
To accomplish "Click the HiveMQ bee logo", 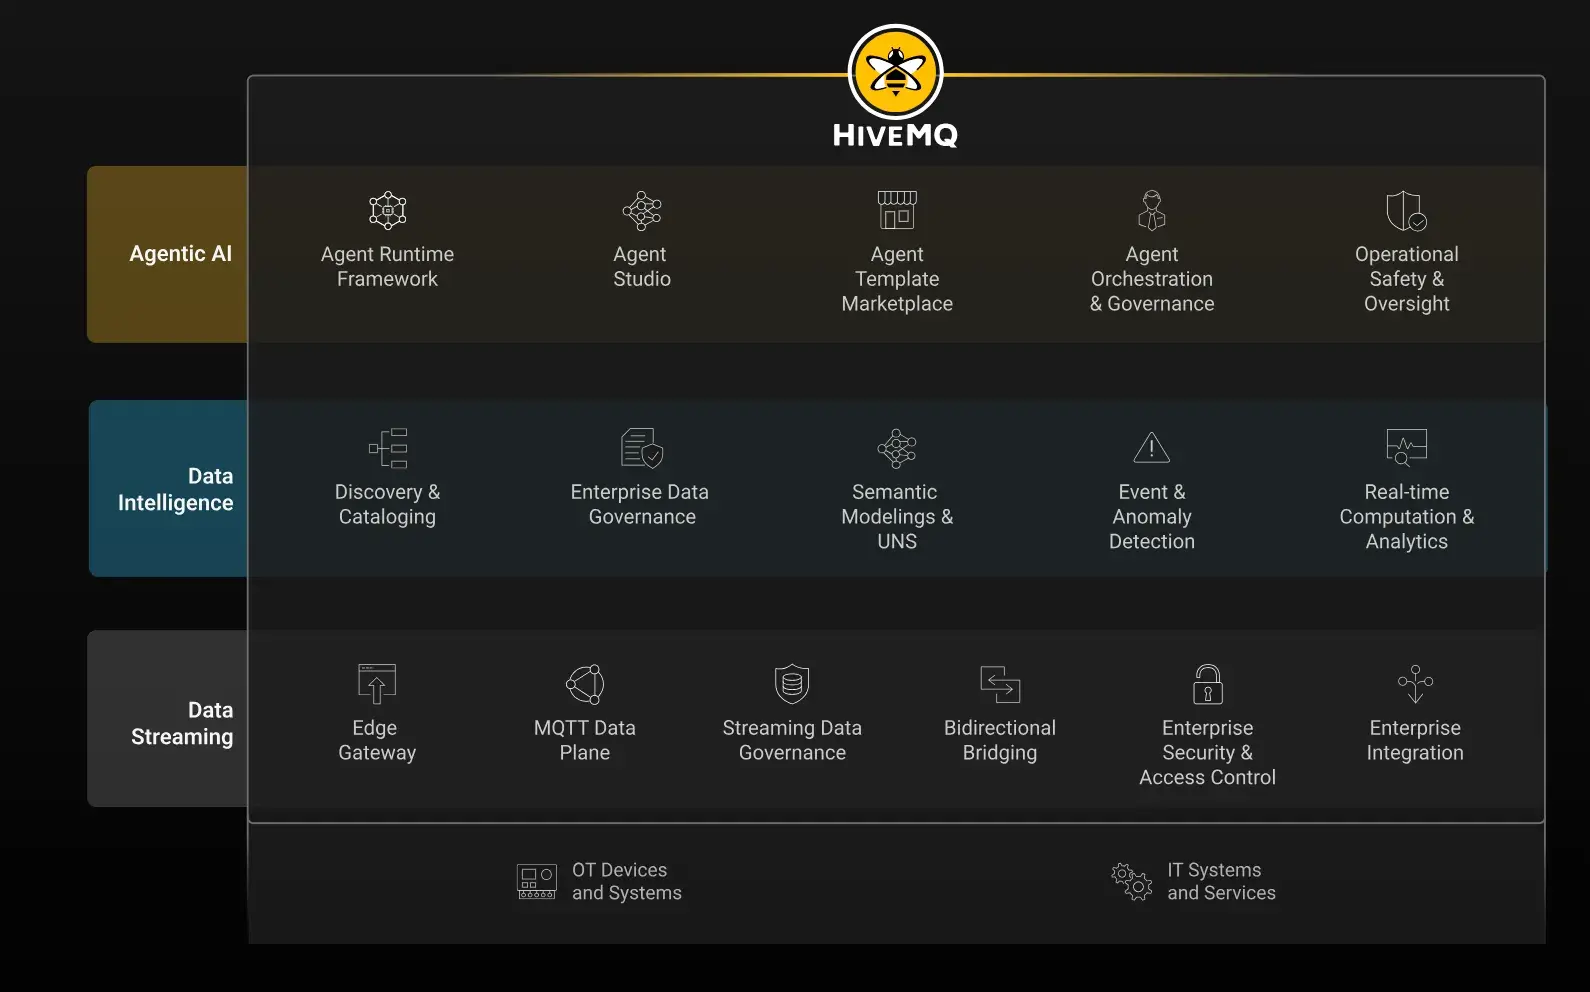I will (895, 73).
